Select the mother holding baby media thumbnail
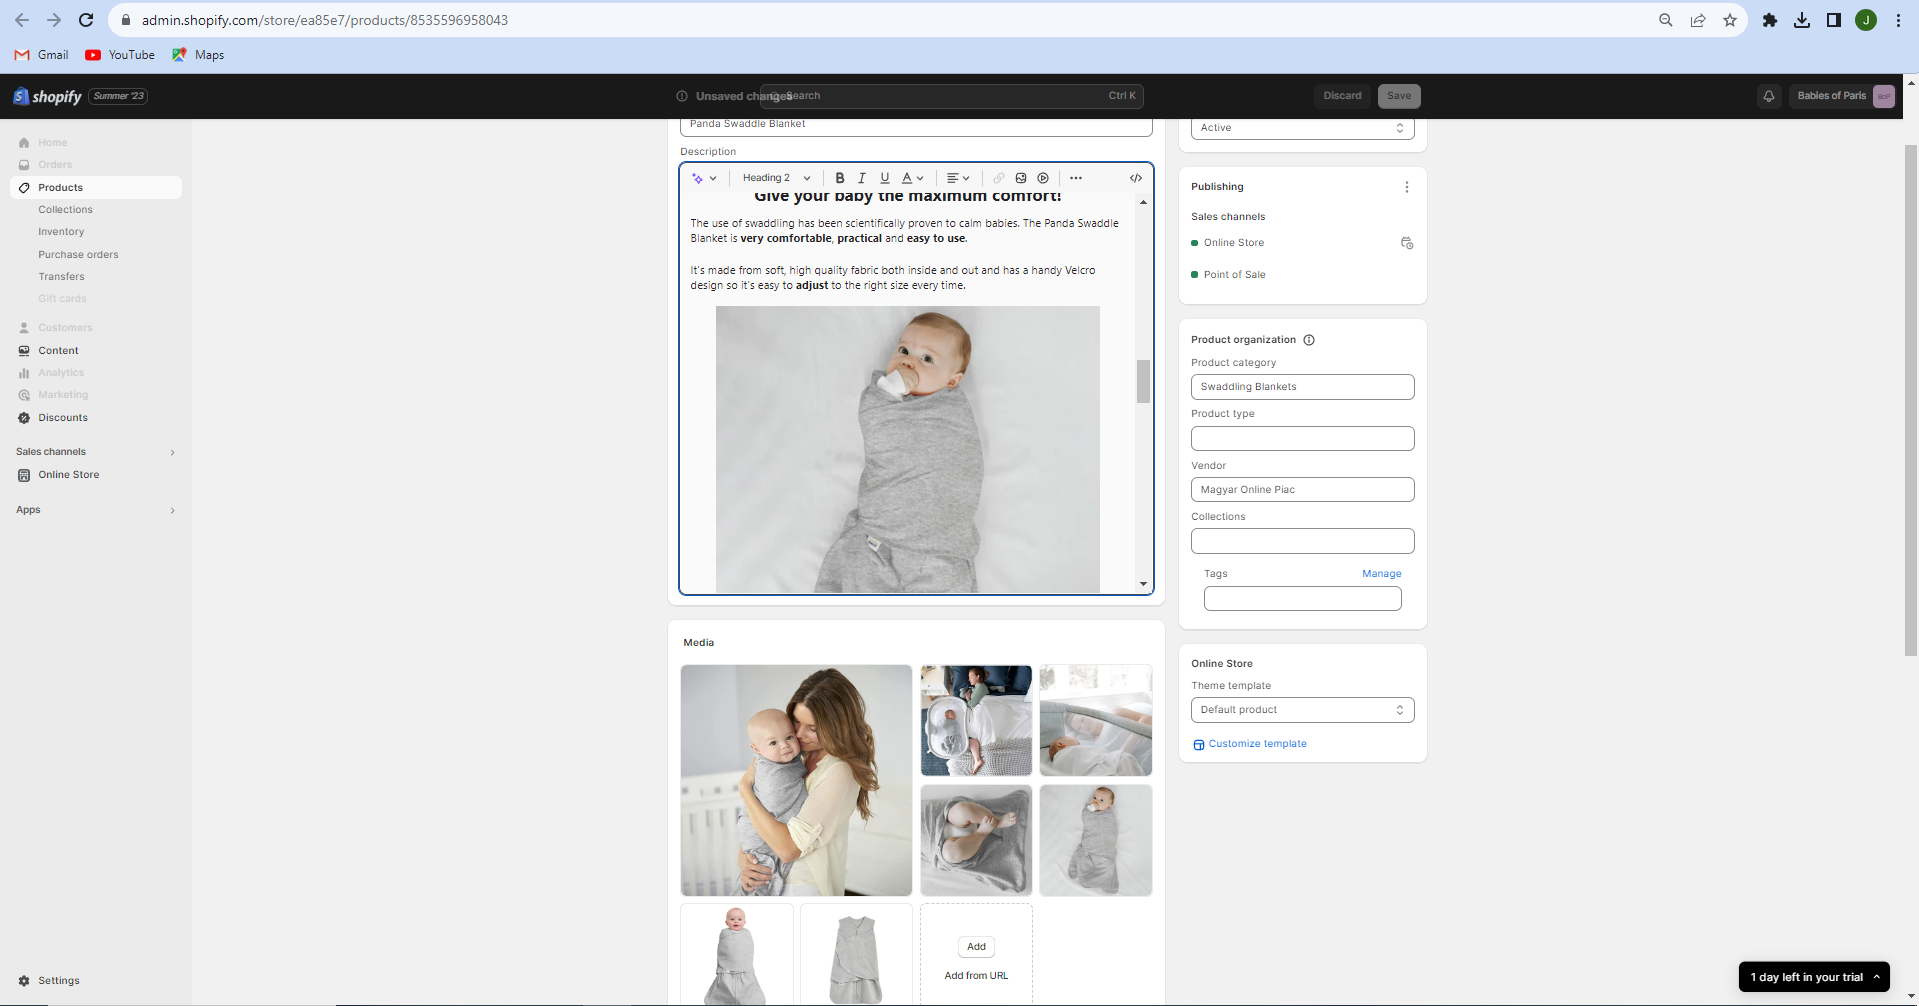 pos(796,780)
